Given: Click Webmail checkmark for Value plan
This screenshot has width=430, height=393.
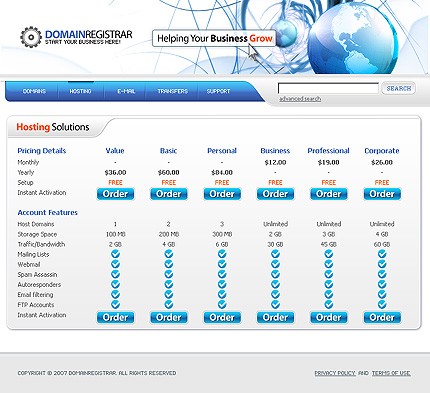Looking at the screenshot, I should click(x=115, y=264).
